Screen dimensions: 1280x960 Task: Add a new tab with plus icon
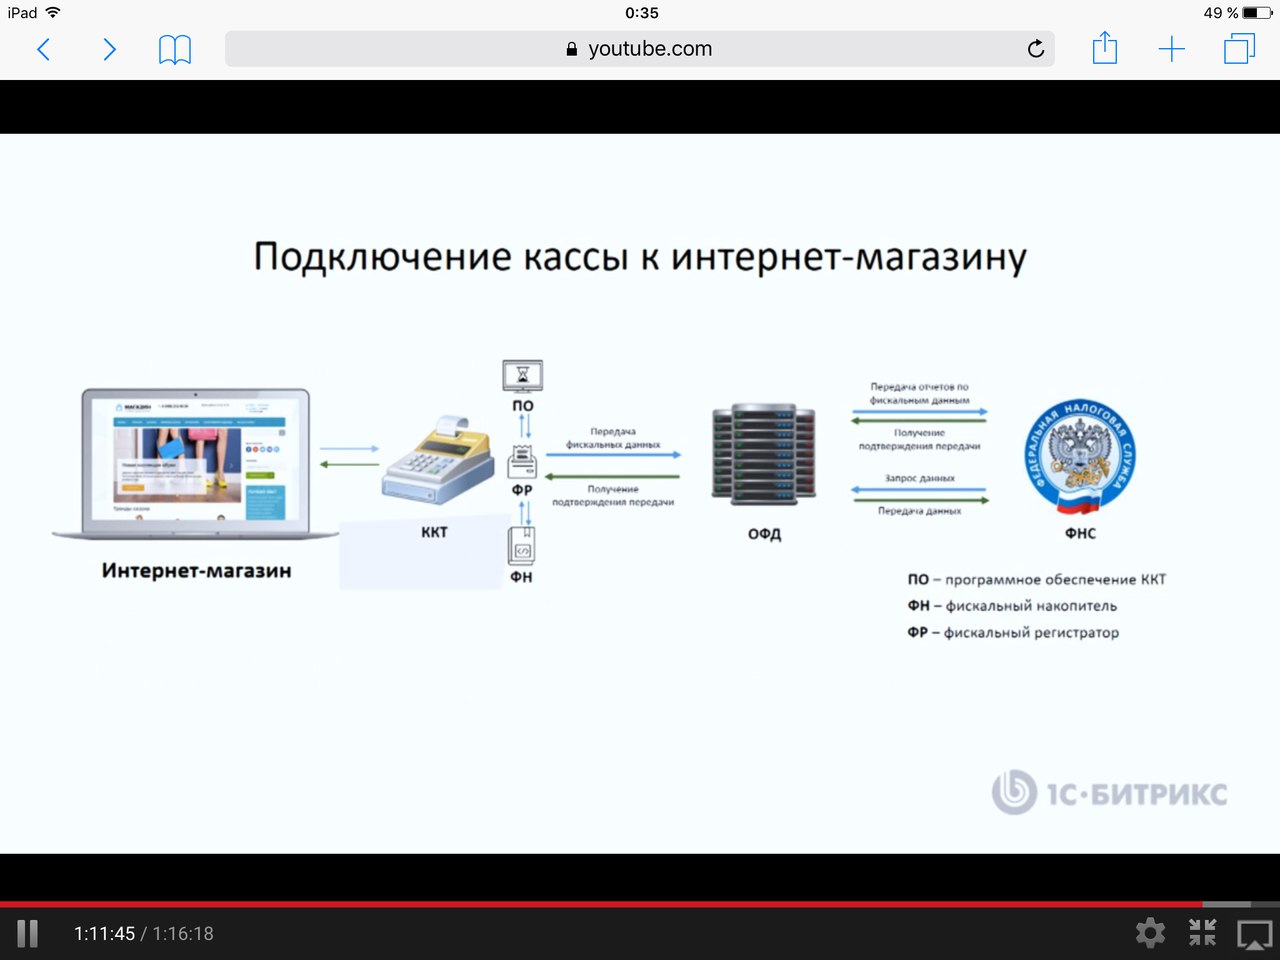coord(1172,49)
